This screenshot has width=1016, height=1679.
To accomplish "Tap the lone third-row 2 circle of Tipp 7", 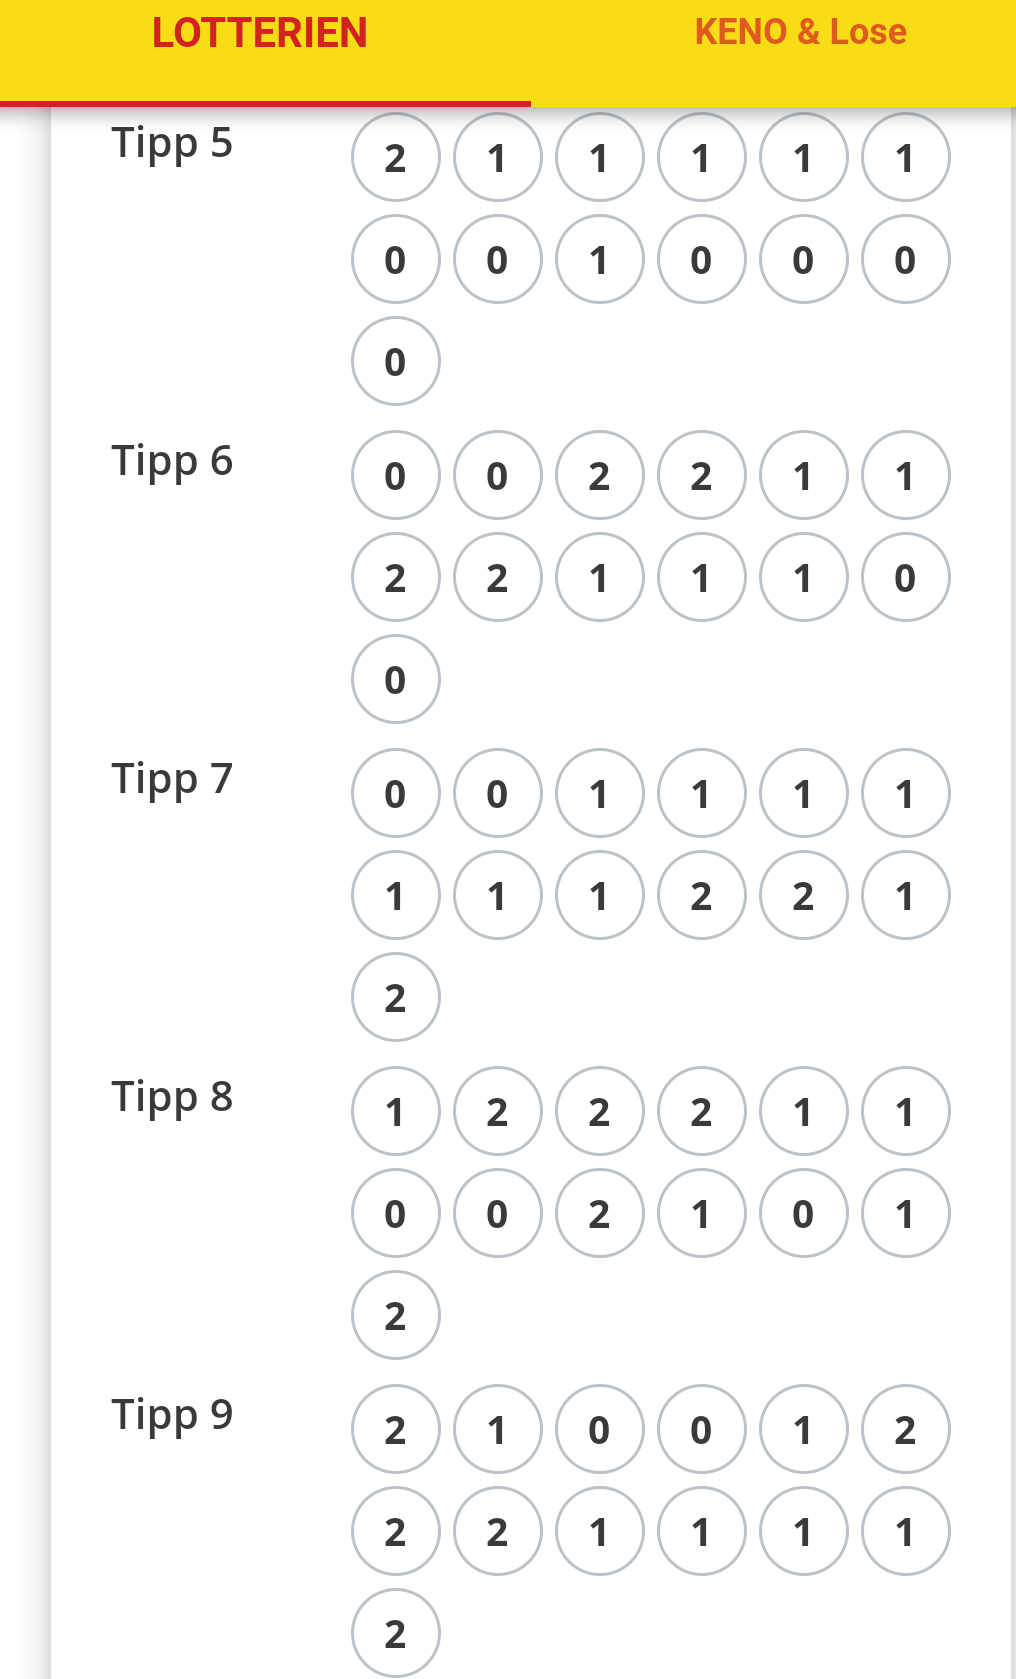I will tap(396, 998).
